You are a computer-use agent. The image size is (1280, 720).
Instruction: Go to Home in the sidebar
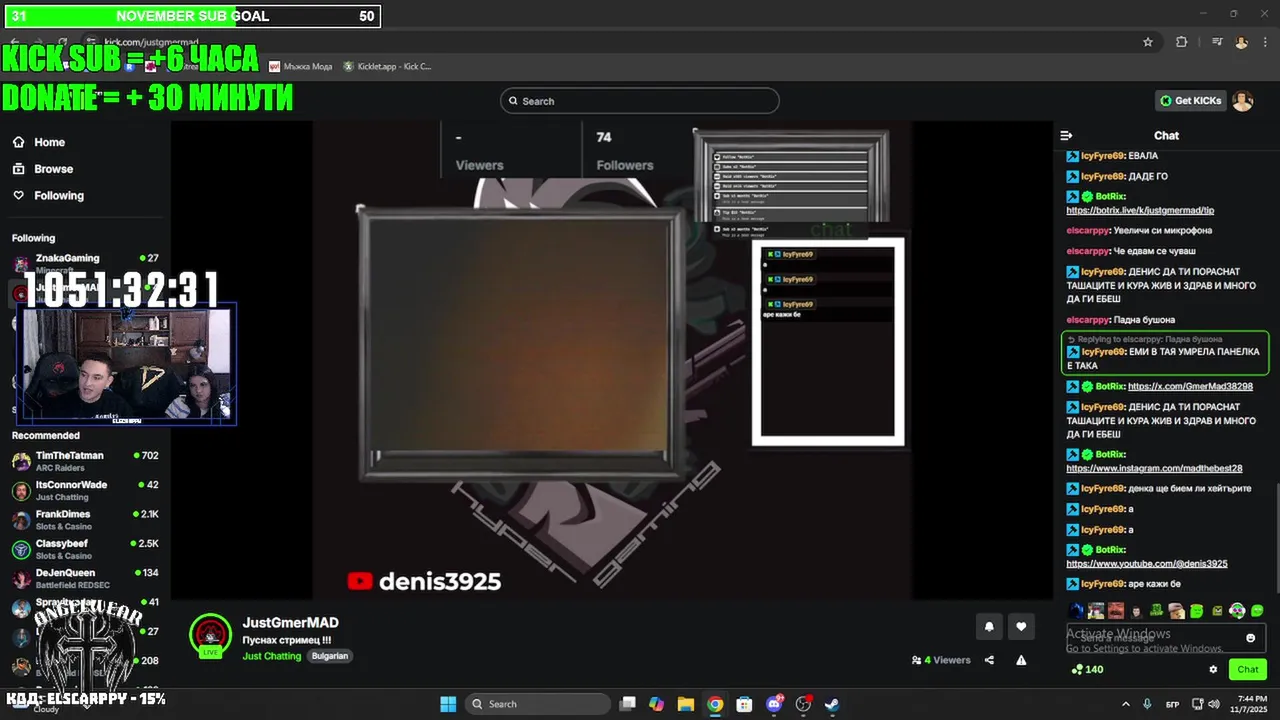(40, 142)
